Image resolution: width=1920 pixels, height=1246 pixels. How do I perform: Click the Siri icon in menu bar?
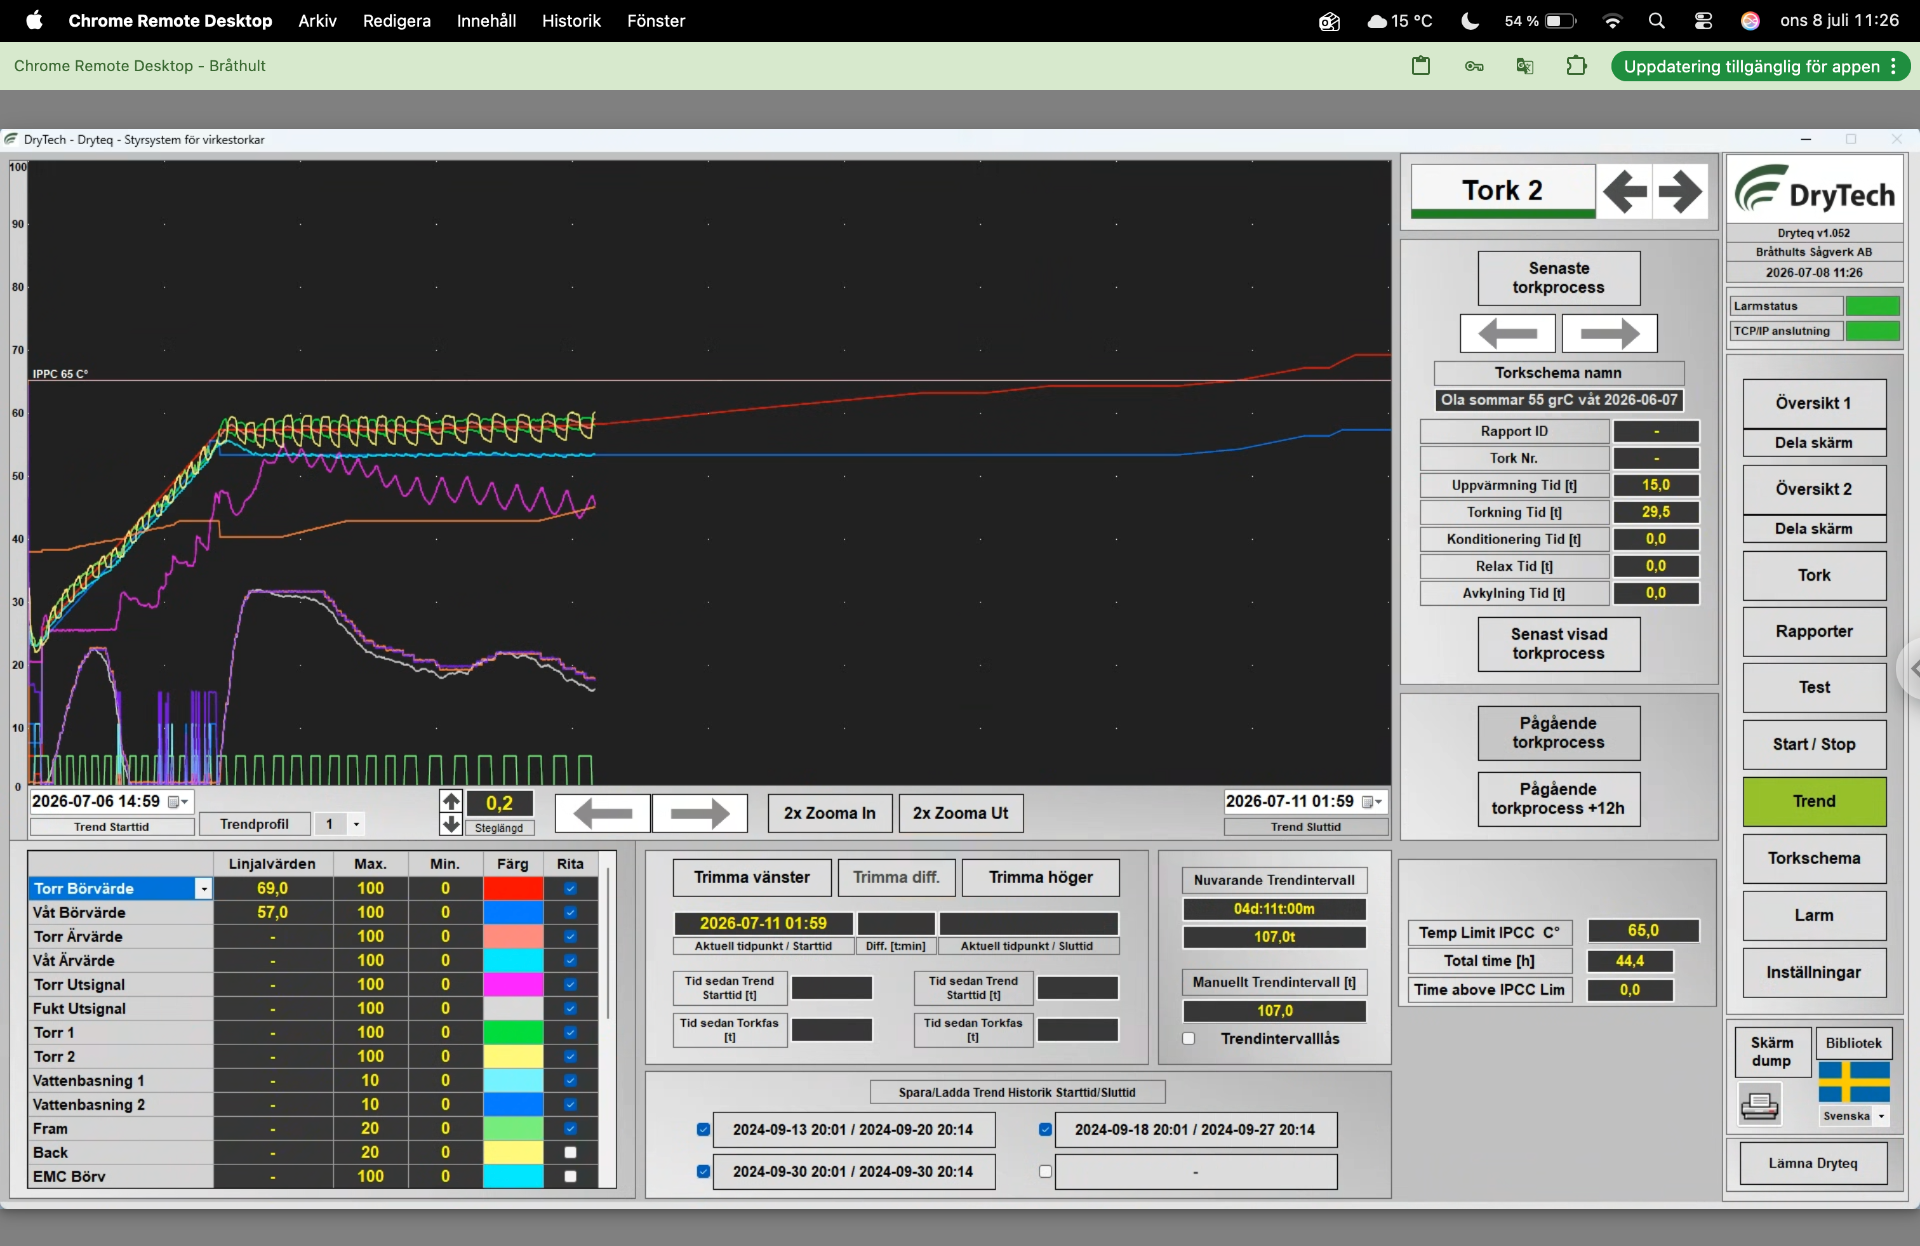1750,20
